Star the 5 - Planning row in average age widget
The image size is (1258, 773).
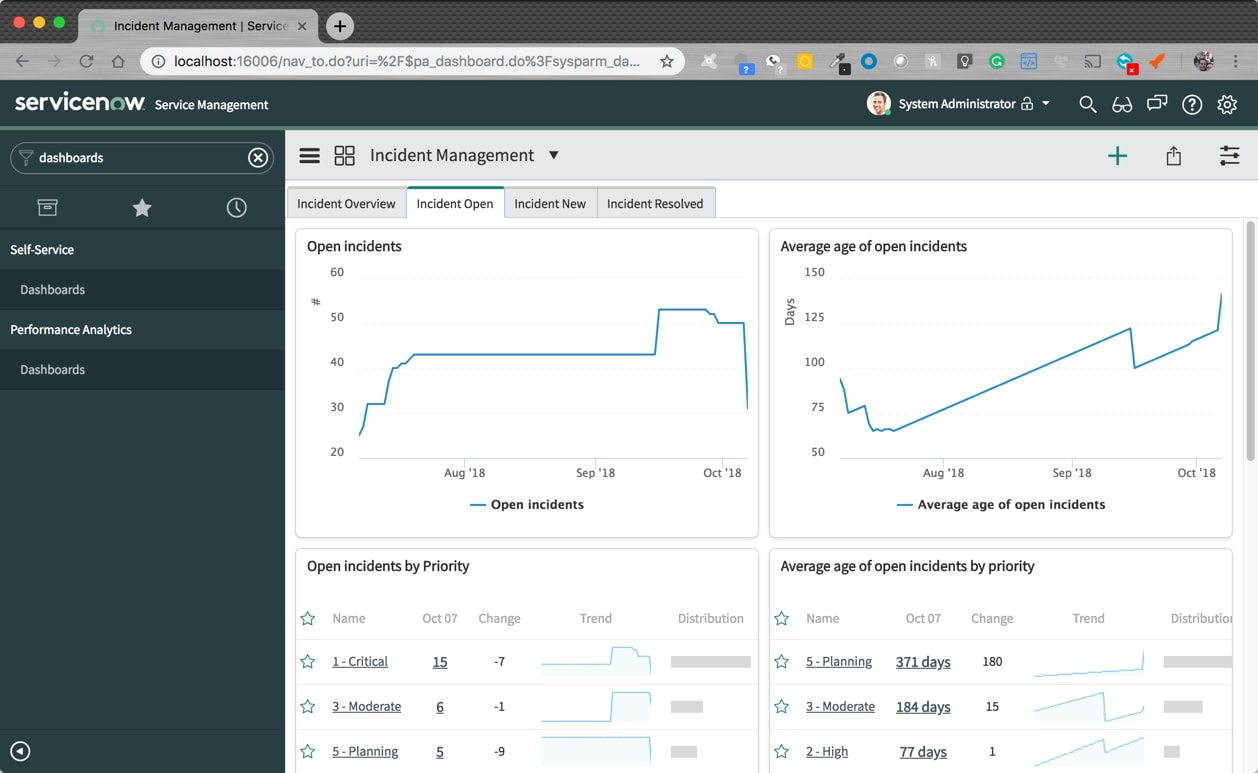(x=781, y=661)
